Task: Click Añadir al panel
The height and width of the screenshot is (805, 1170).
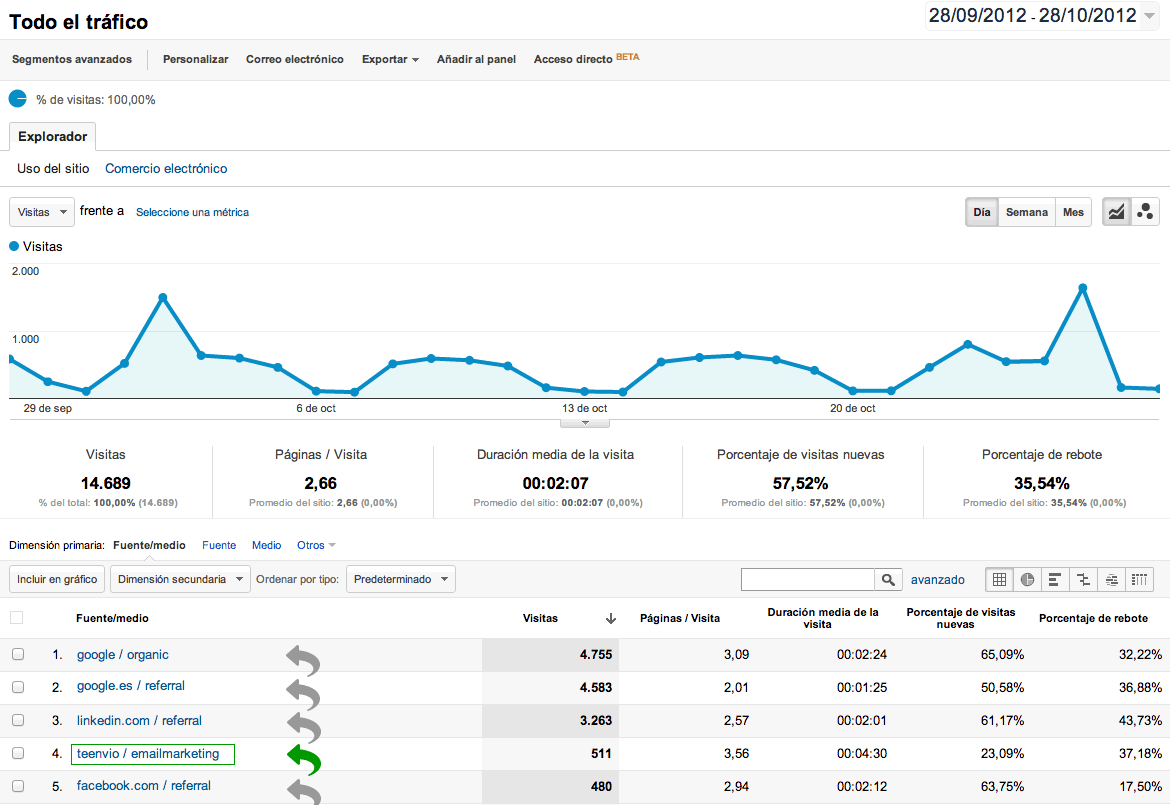Action: pos(476,59)
